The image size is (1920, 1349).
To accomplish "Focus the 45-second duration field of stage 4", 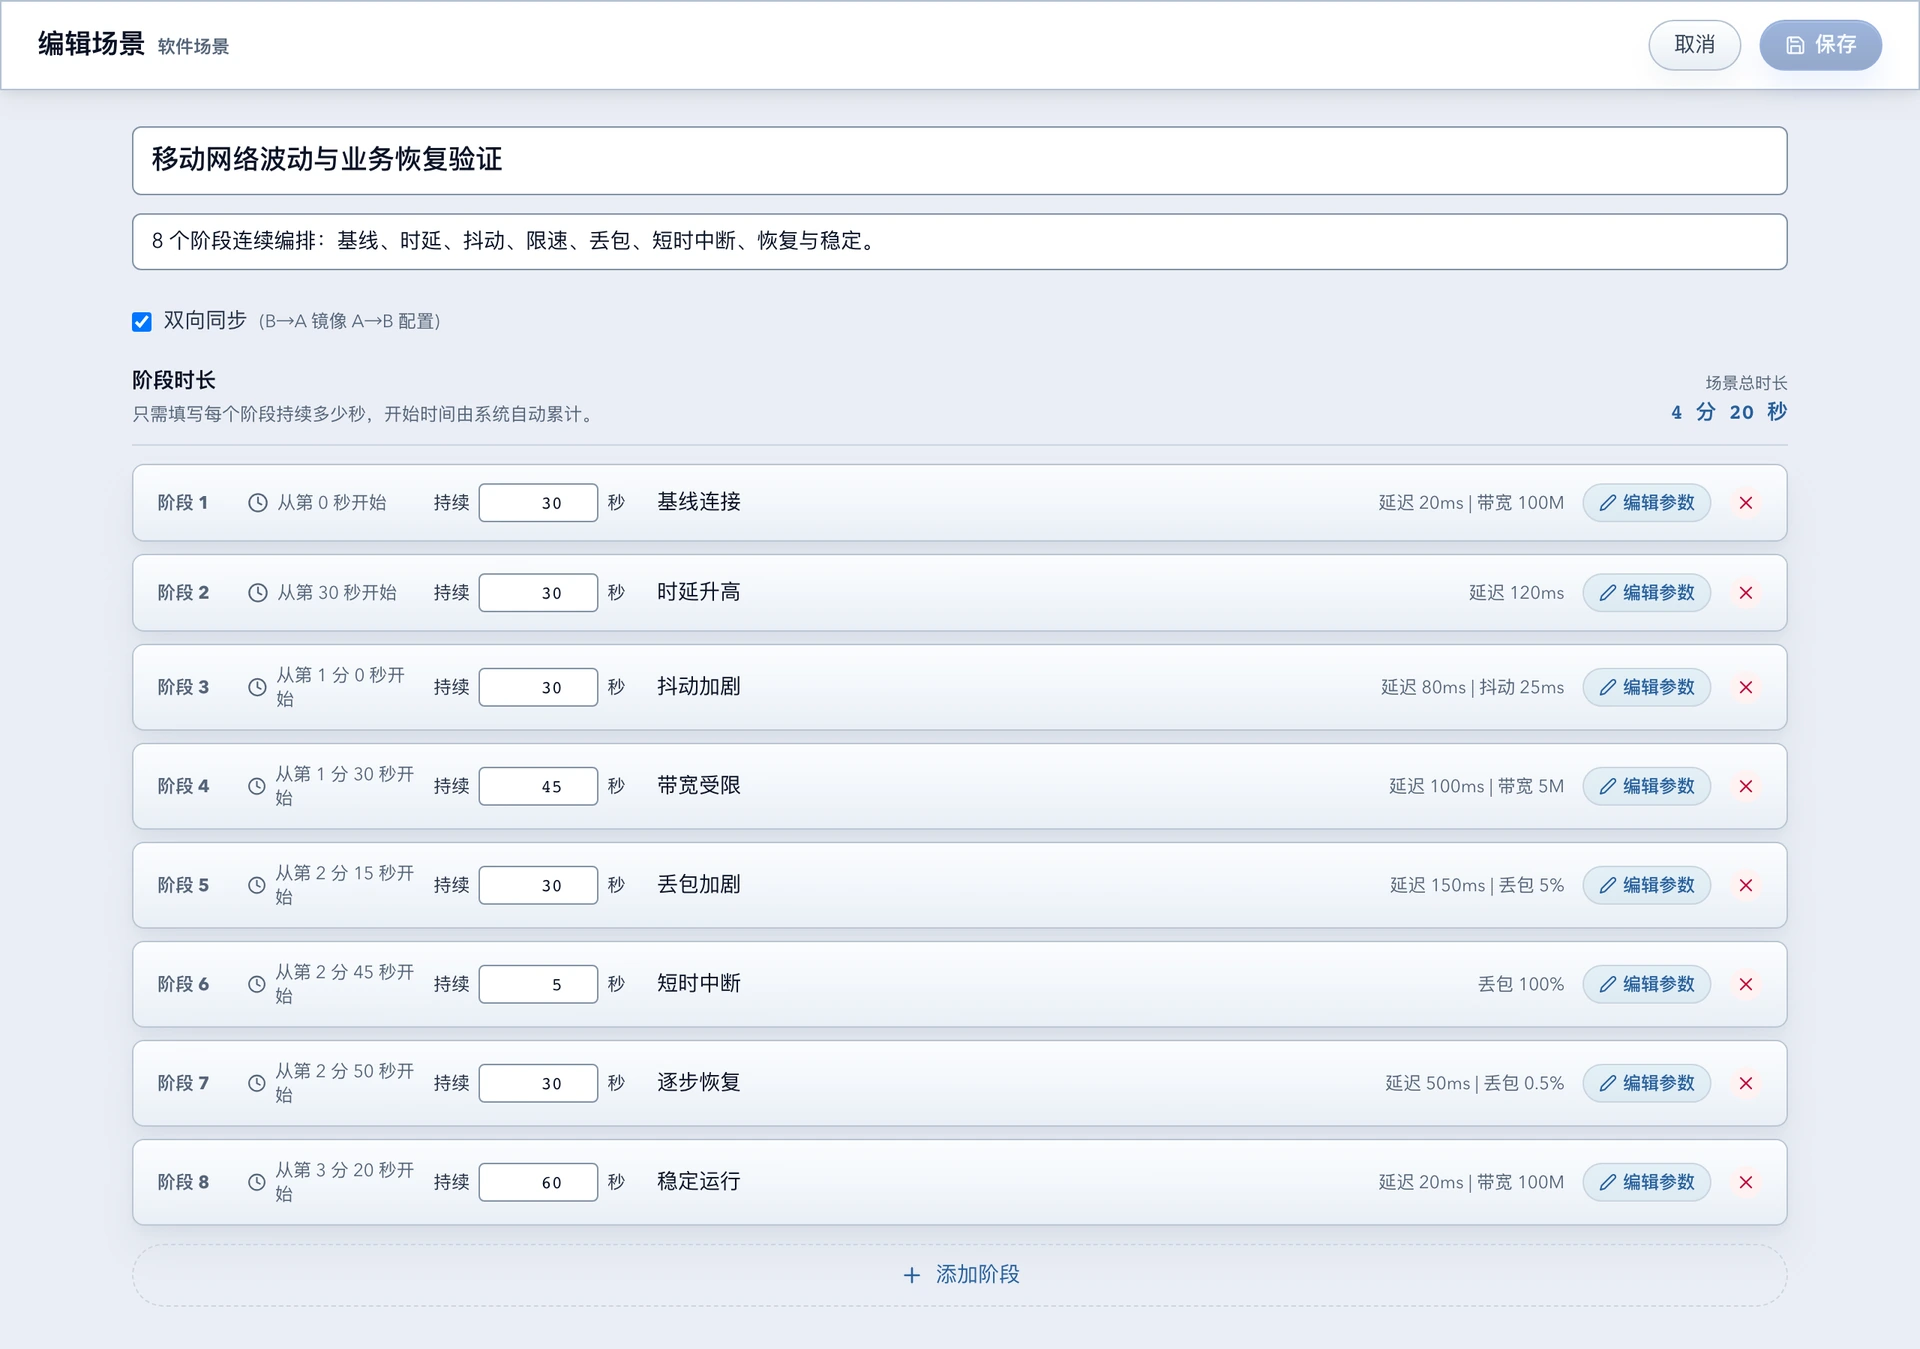I will point(538,786).
